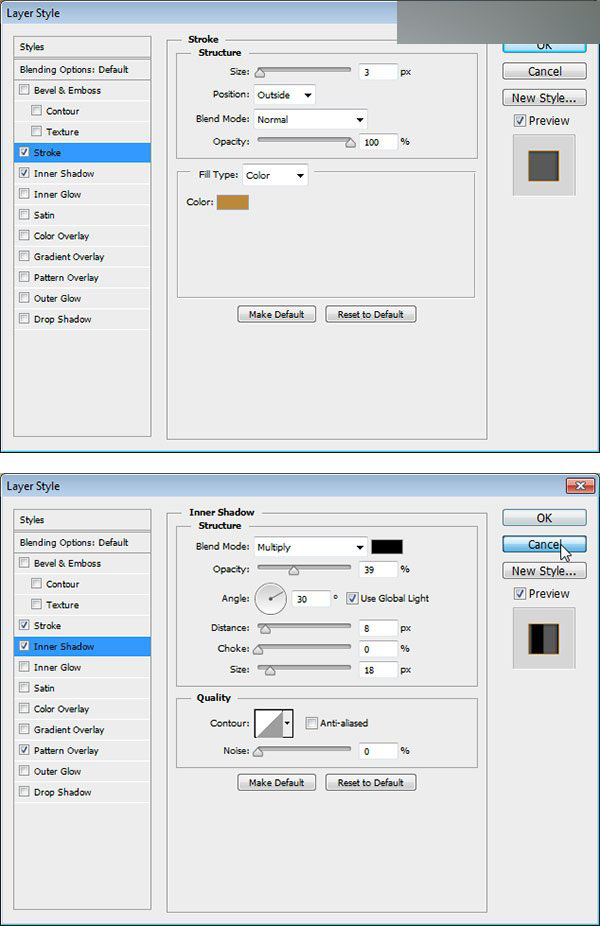
Task: Click the Choke value field
Action: [378, 649]
